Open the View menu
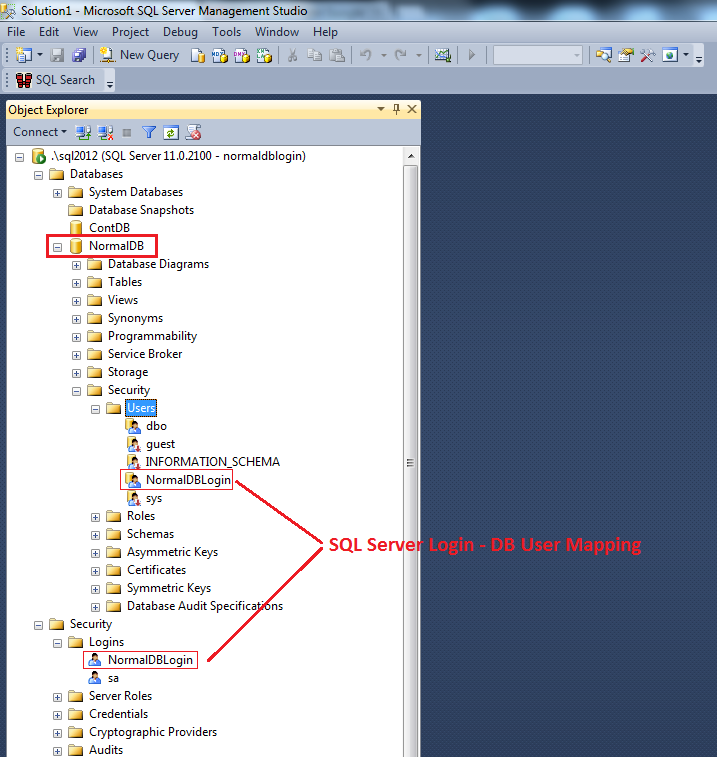717x757 pixels. [85, 32]
